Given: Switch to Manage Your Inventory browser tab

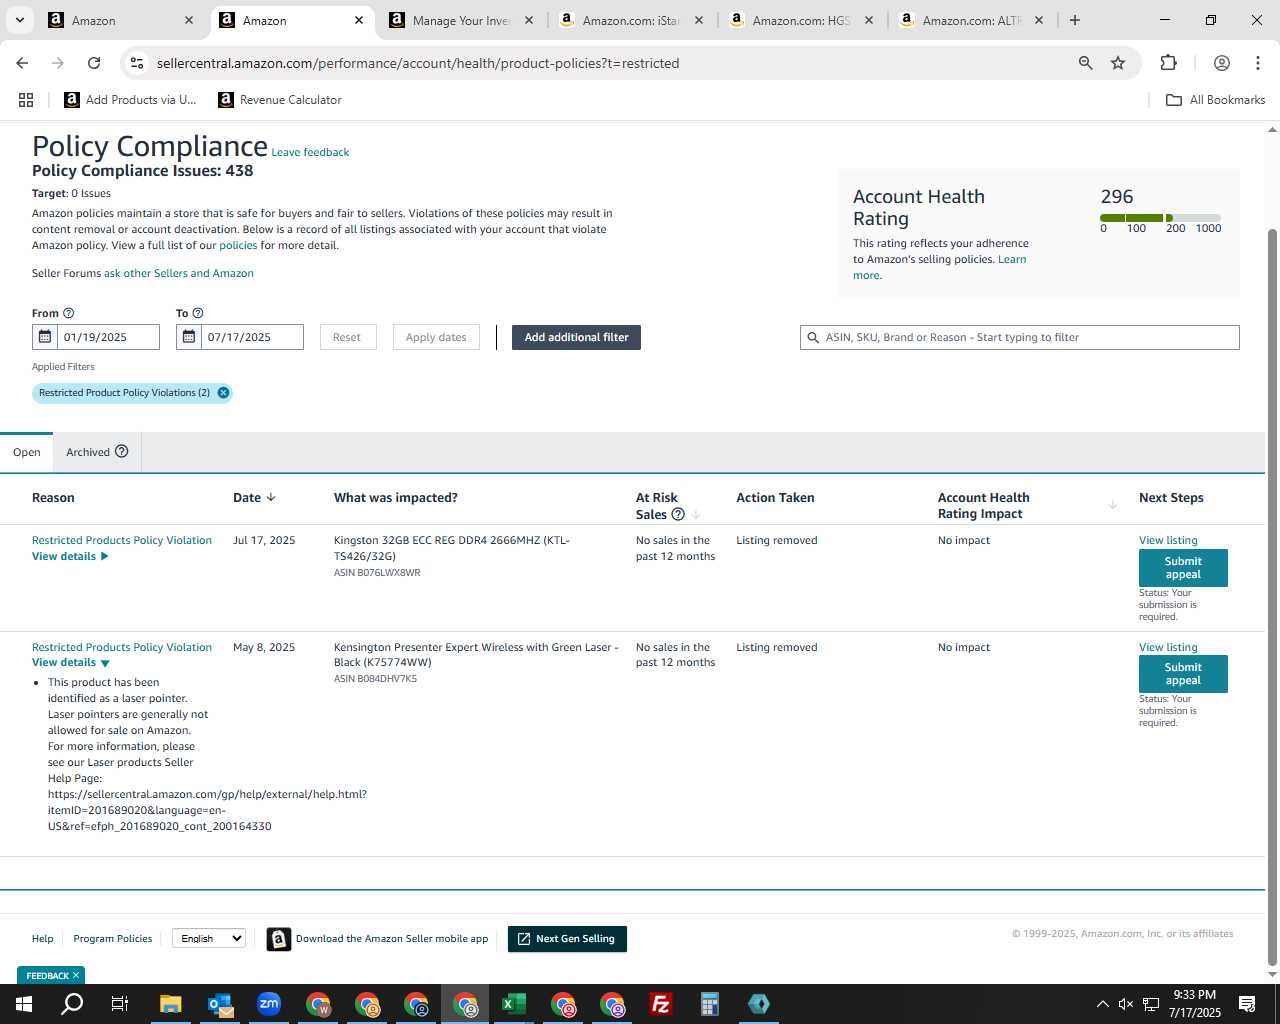Looking at the screenshot, I should [461, 20].
